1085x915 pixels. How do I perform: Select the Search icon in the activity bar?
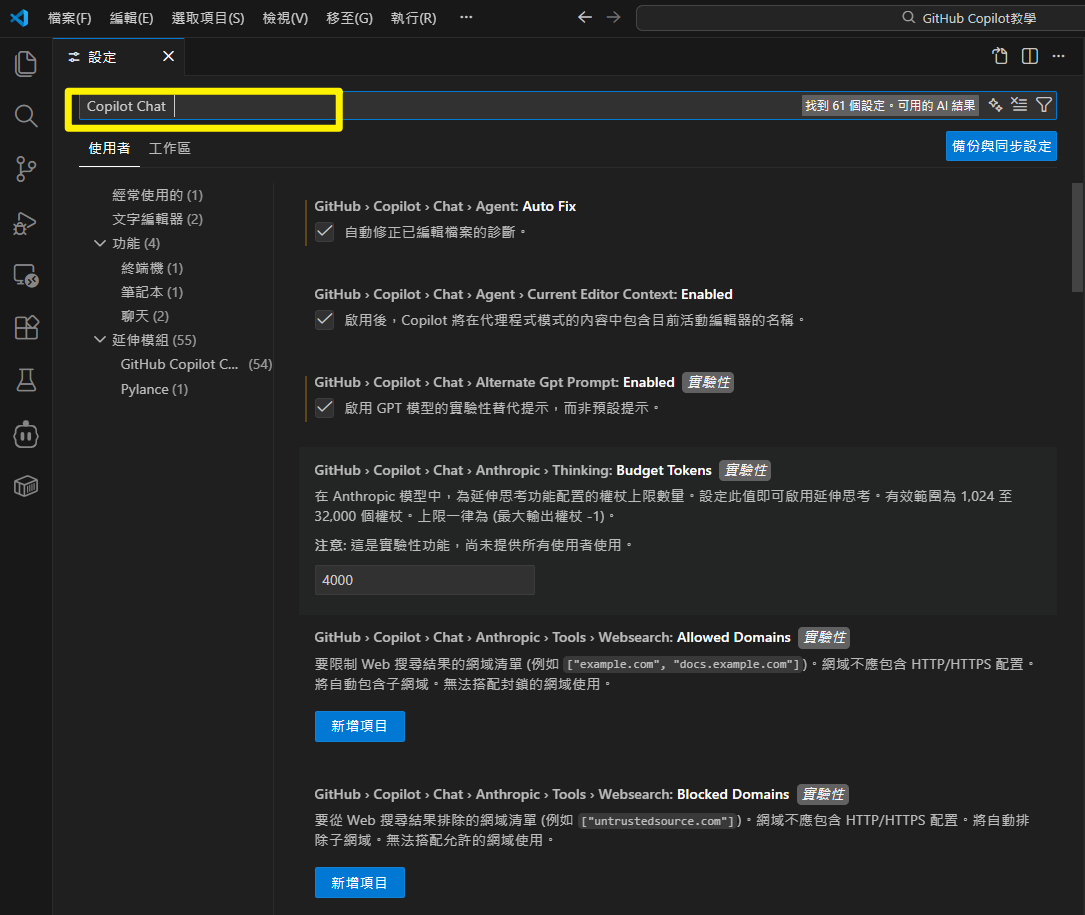click(x=25, y=115)
